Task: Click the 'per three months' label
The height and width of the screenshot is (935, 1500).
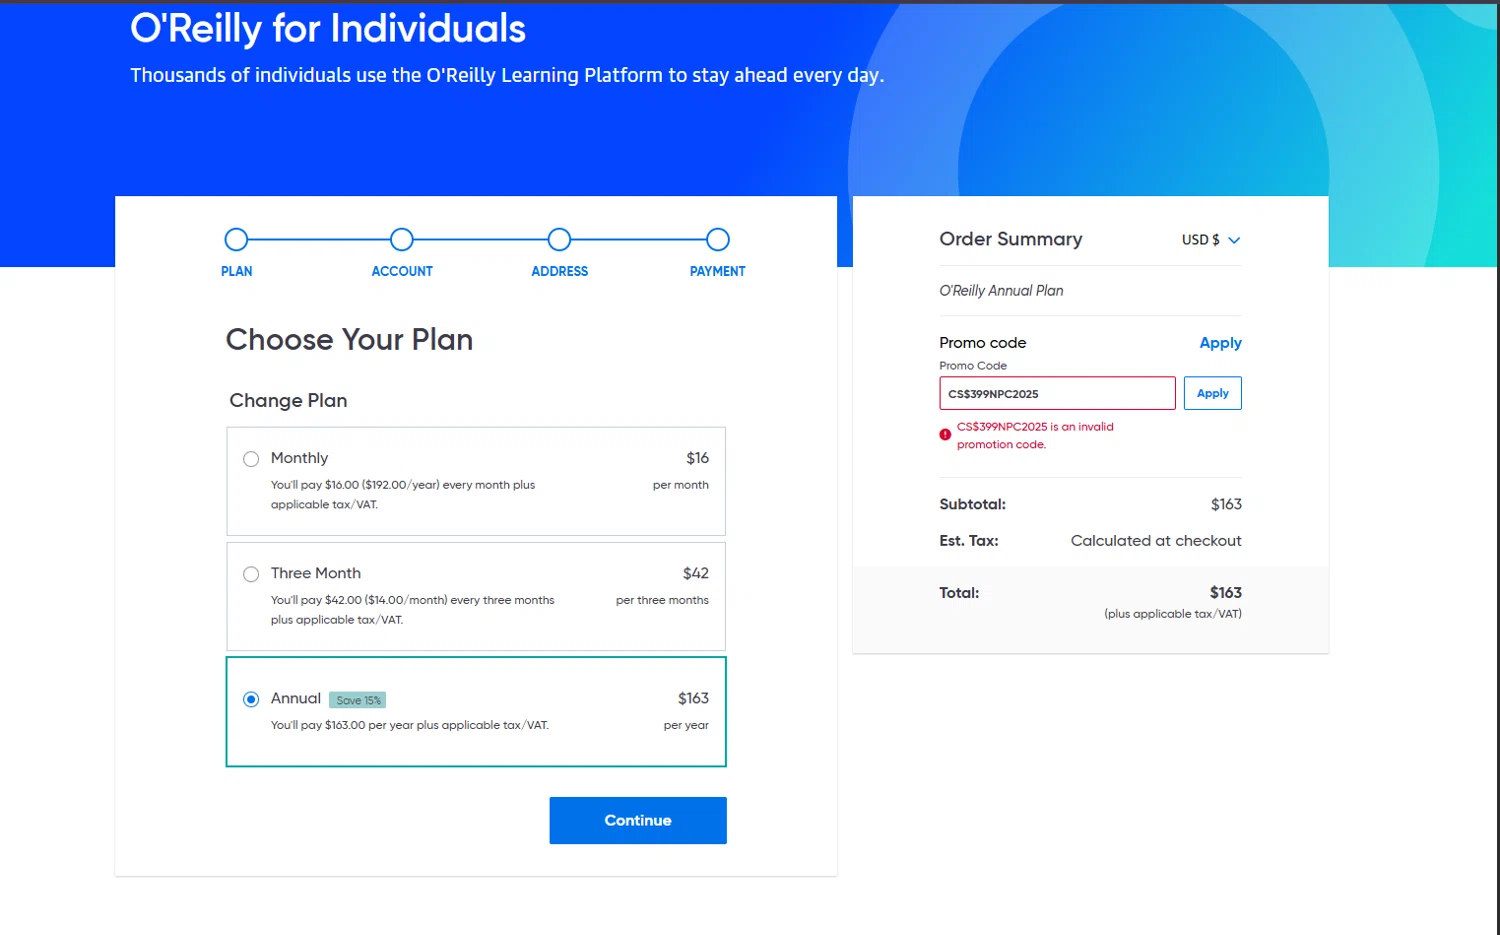Action: pyautogui.click(x=662, y=600)
